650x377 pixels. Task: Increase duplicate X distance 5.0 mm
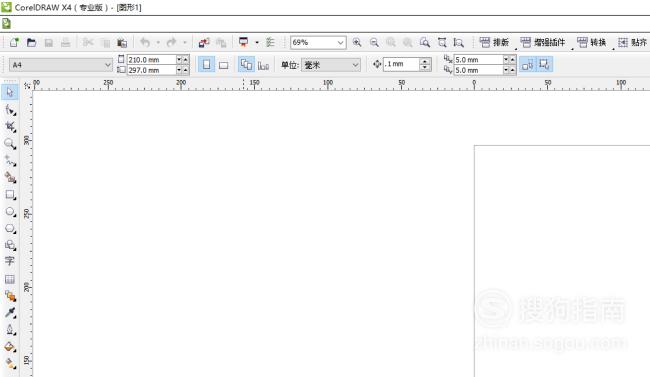click(x=513, y=60)
